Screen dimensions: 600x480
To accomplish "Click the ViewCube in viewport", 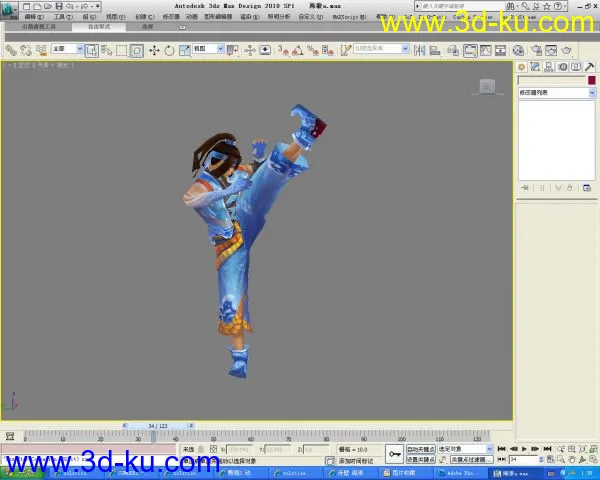I will tap(487, 87).
